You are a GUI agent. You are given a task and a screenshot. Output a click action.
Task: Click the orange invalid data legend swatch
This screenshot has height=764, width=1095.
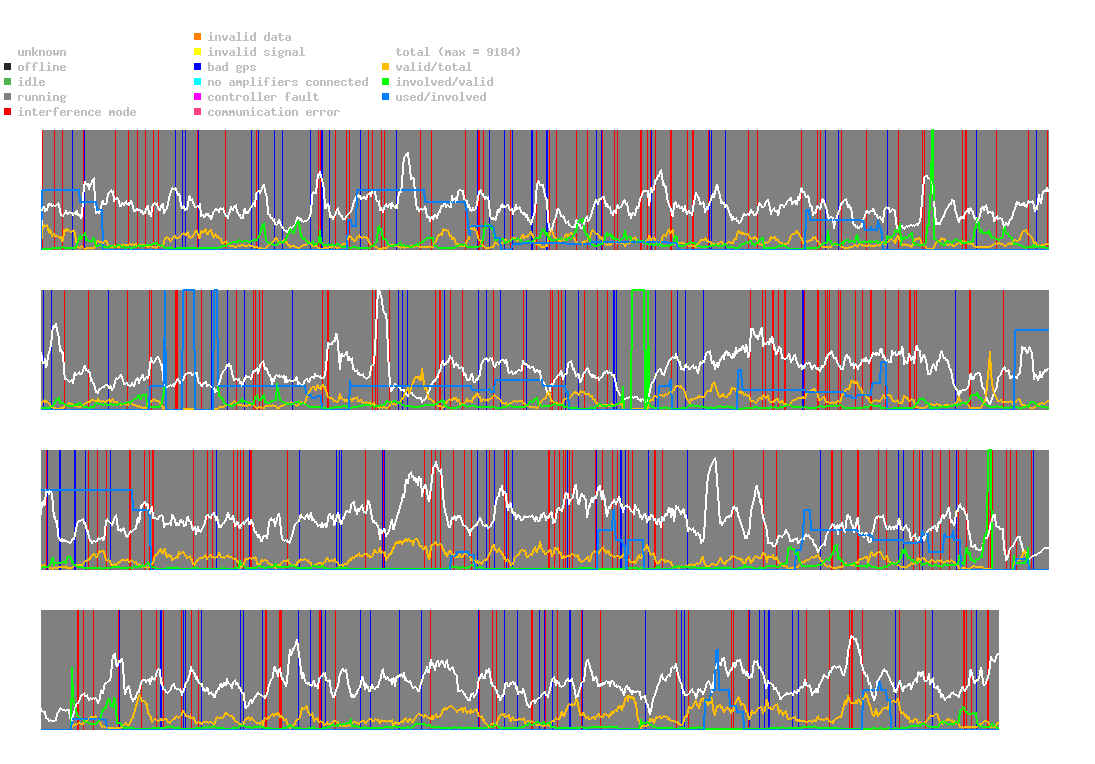click(198, 37)
